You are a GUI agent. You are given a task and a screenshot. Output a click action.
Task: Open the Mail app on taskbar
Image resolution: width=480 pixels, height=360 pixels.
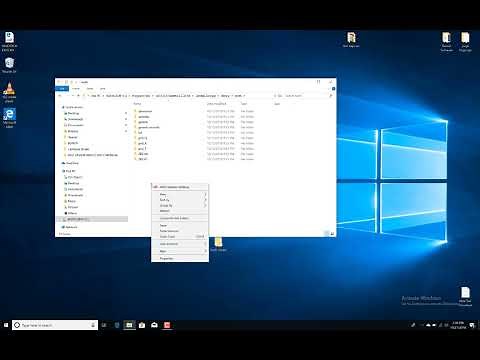click(x=154, y=325)
